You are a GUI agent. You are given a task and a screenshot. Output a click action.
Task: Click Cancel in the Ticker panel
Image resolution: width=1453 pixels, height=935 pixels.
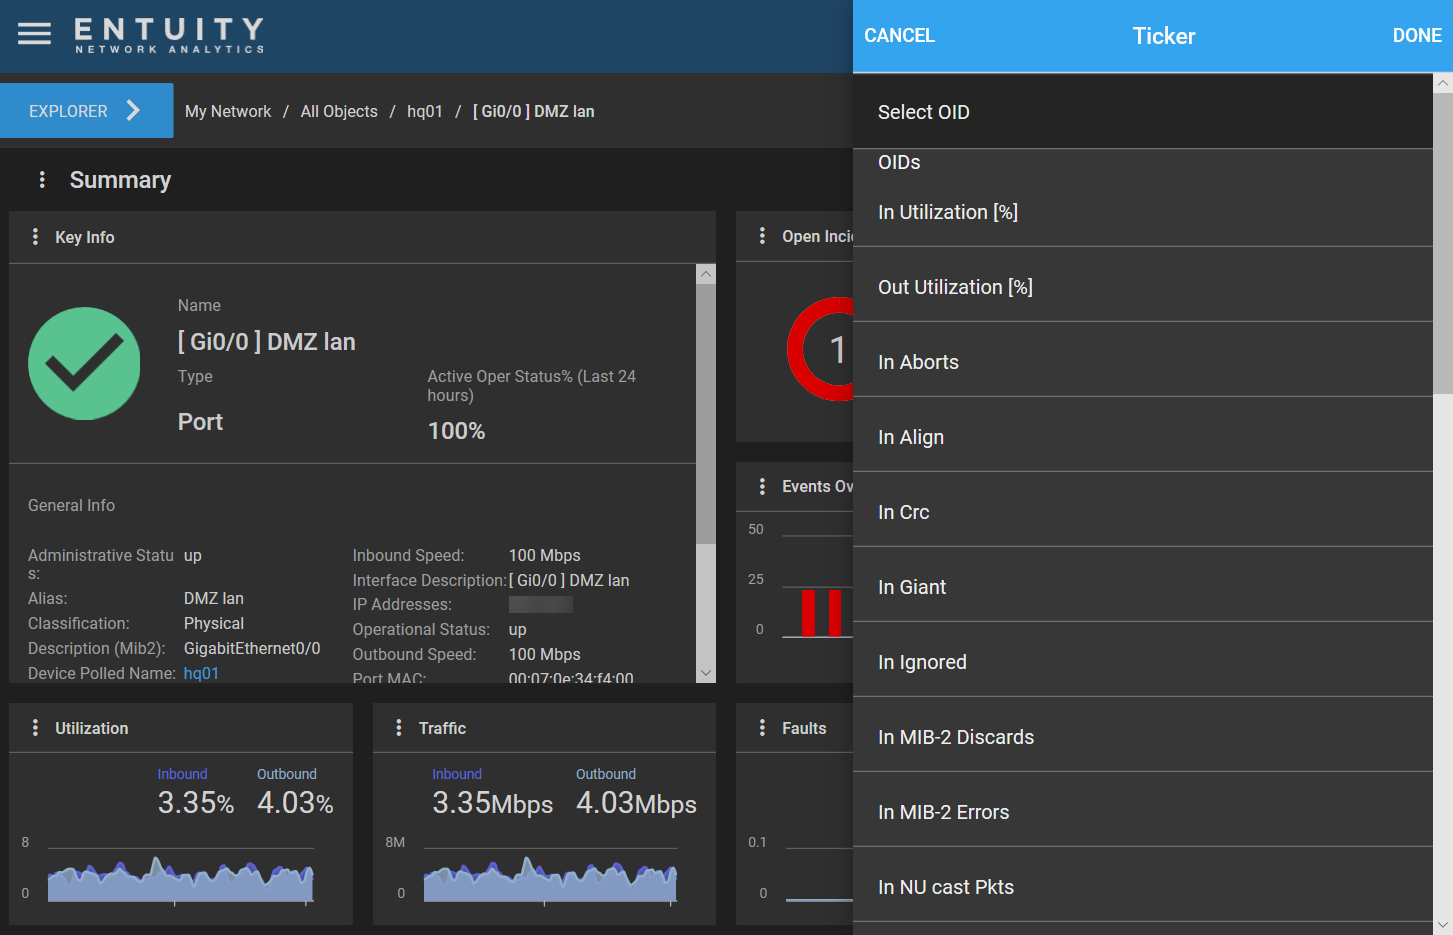click(899, 36)
